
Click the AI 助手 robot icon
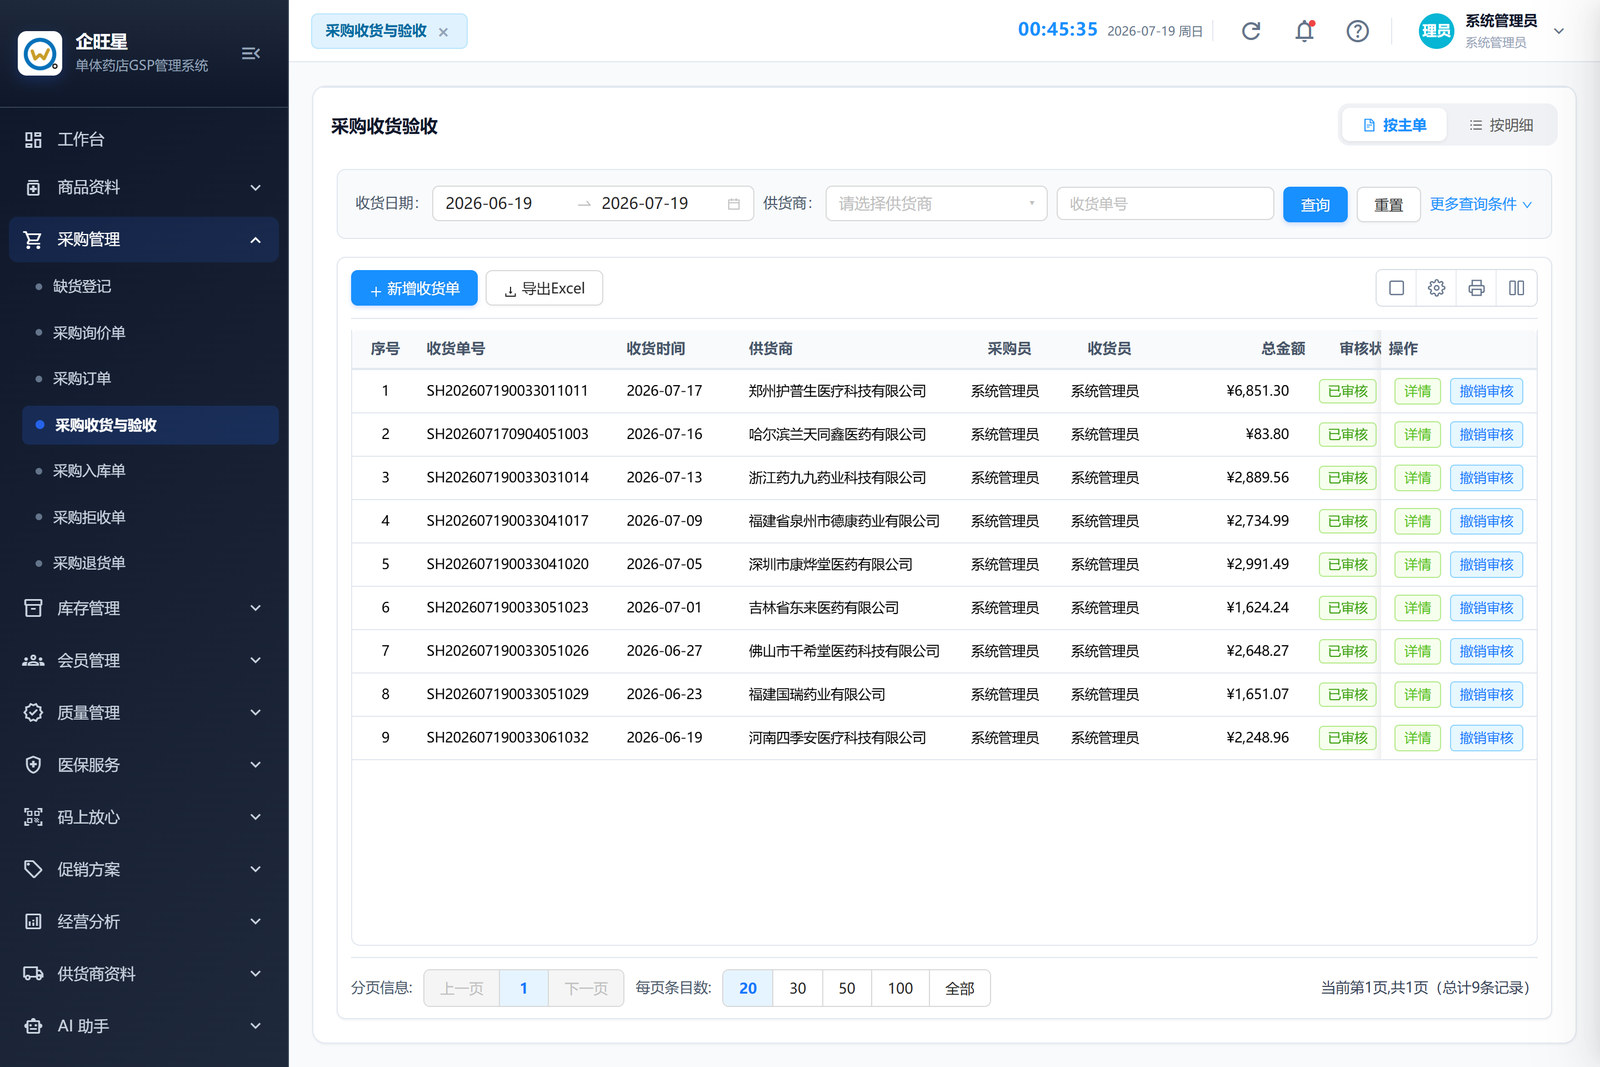point(33,1026)
